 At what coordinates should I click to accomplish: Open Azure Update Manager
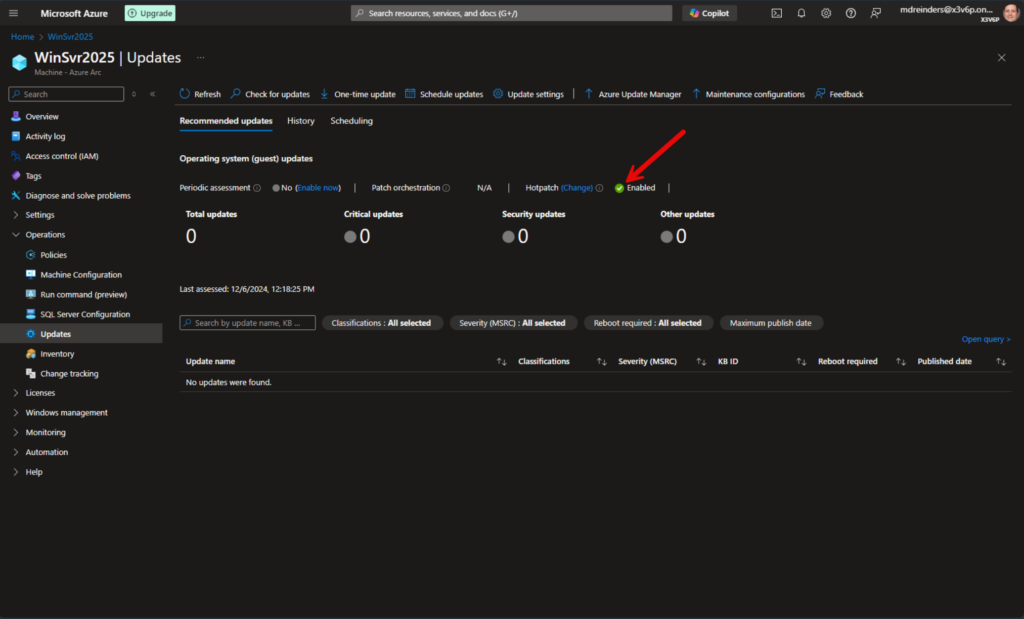tap(633, 94)
